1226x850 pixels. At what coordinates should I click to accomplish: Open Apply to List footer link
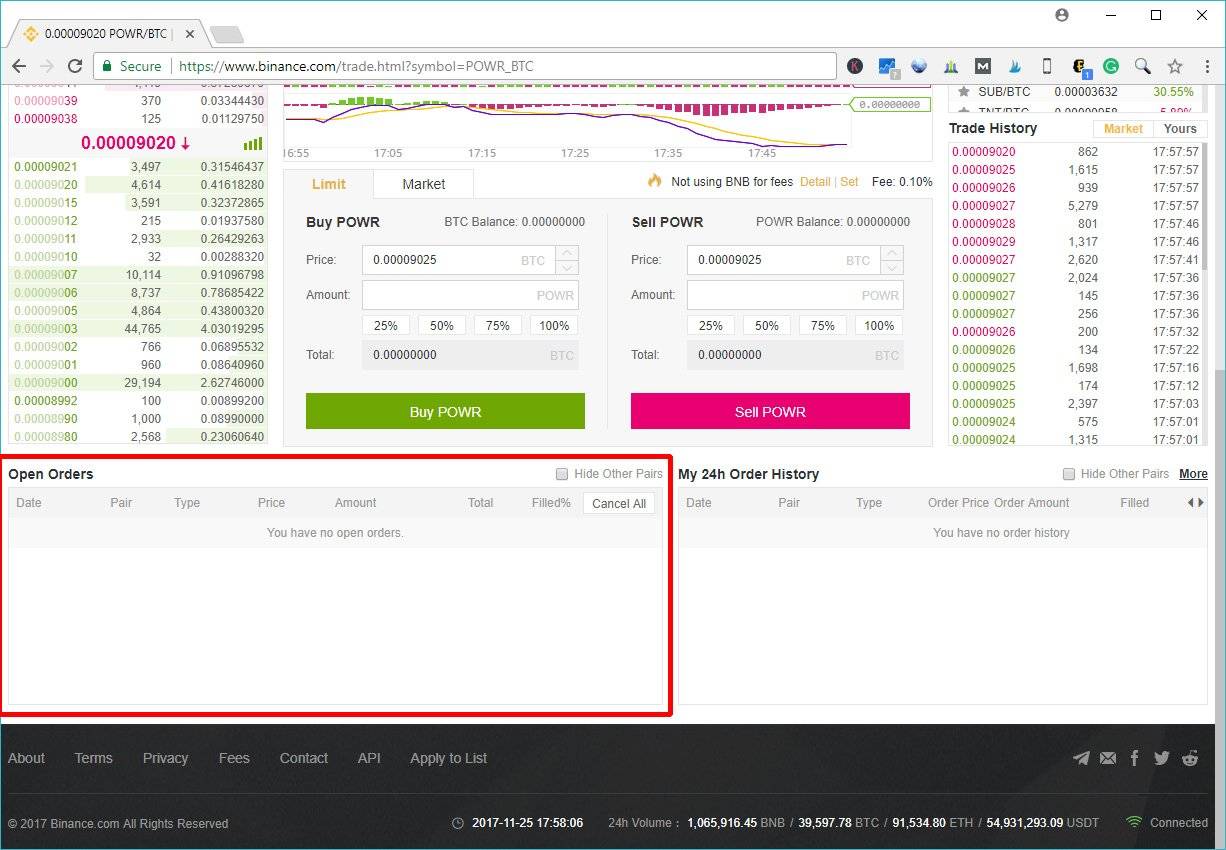(x=448, y=758)
